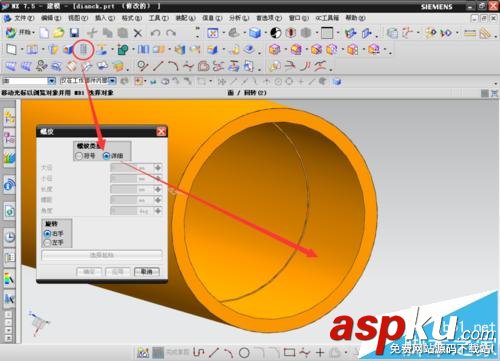Click the bottom toolbar Circle tool
The width and height of the screenshot is (500, 361).
tap(244, 352)
